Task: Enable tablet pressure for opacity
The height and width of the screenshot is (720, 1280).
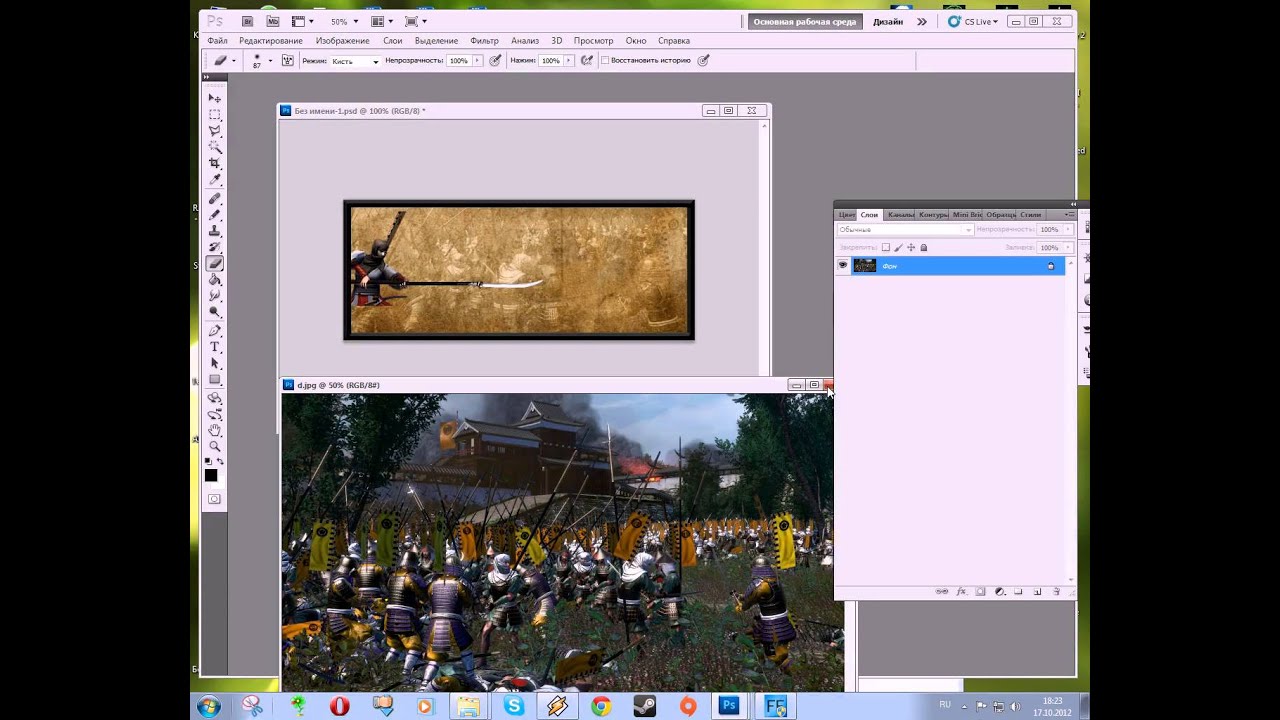Action: 495,60
